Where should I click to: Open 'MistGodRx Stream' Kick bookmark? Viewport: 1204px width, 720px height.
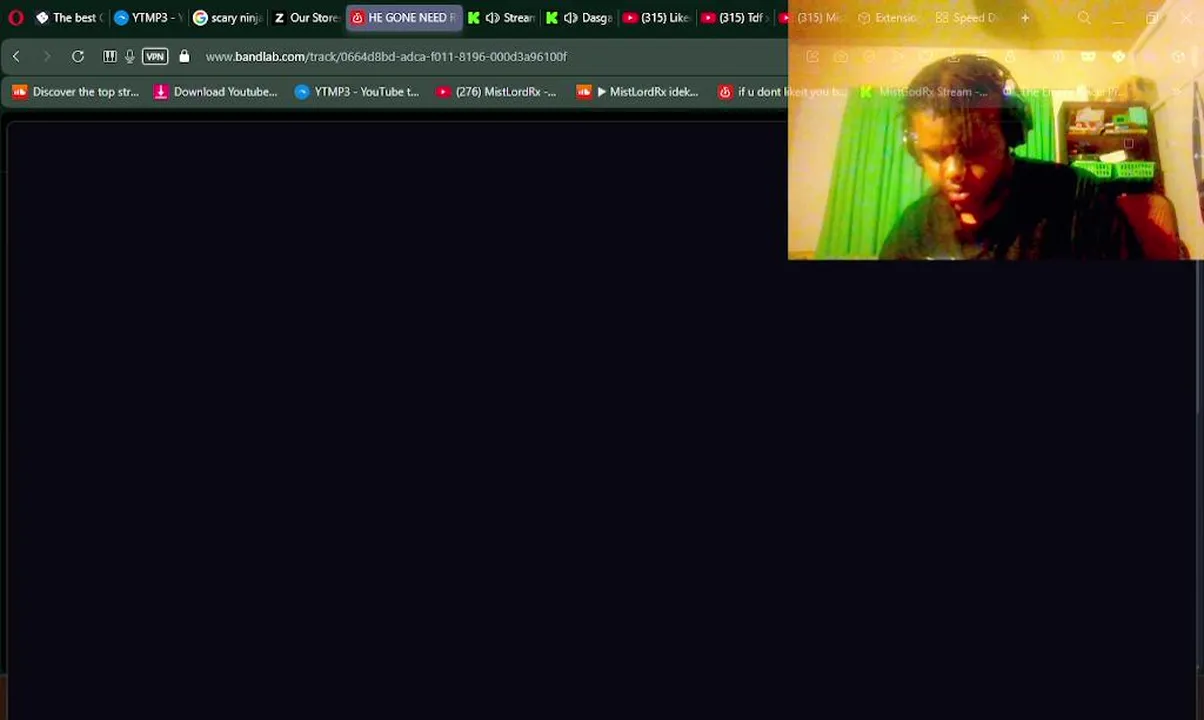point(924,92)
